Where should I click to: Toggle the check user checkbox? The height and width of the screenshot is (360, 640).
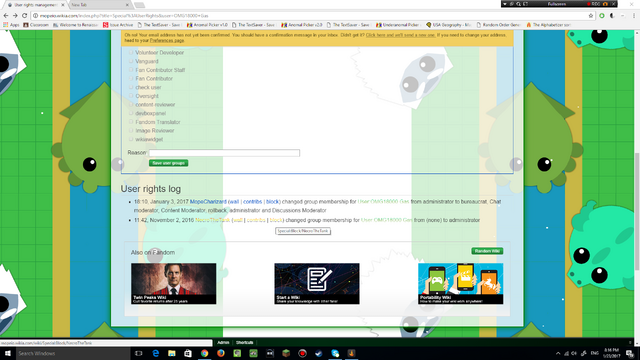pos(131,87)
